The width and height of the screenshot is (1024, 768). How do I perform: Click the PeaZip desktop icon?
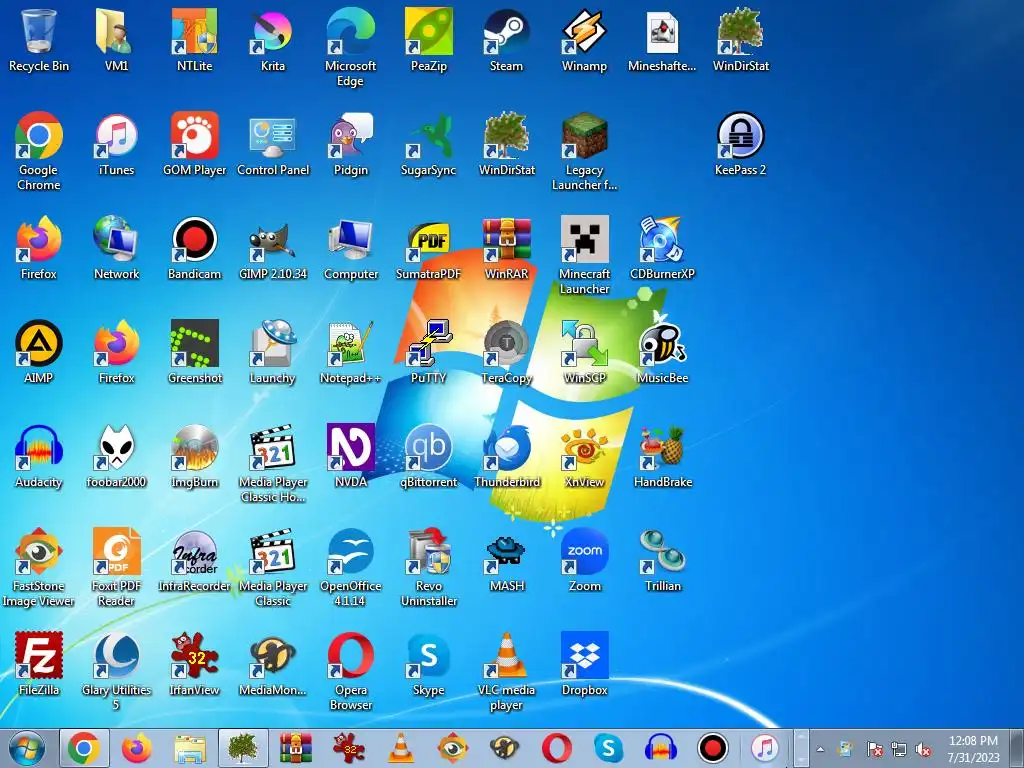tap(428, 39)
